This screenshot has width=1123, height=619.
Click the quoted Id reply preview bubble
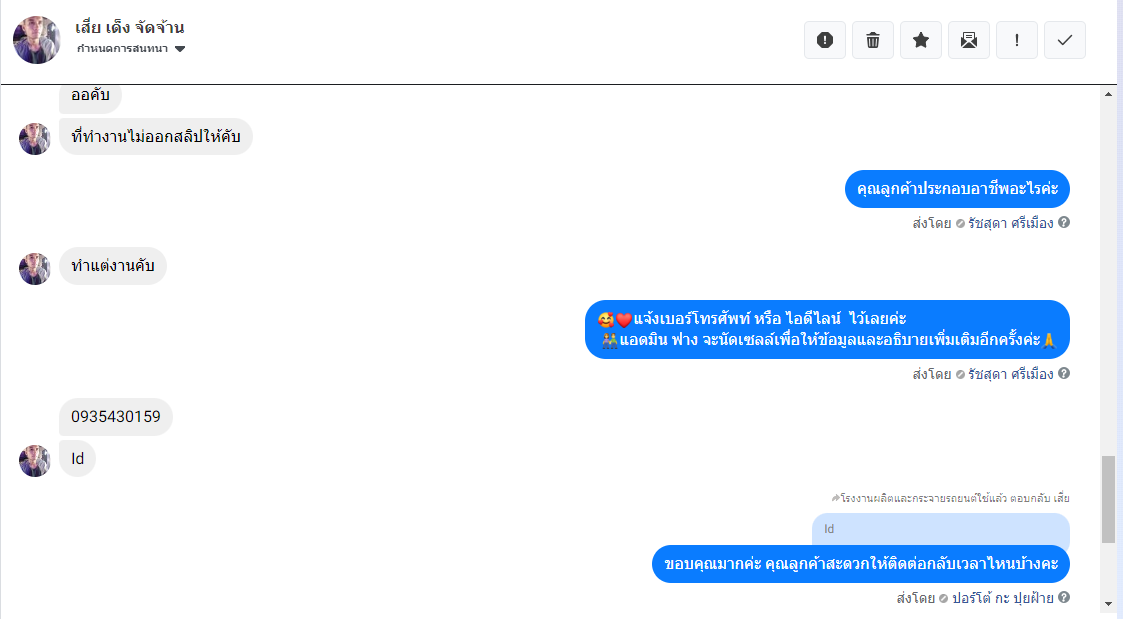[940, 529]
